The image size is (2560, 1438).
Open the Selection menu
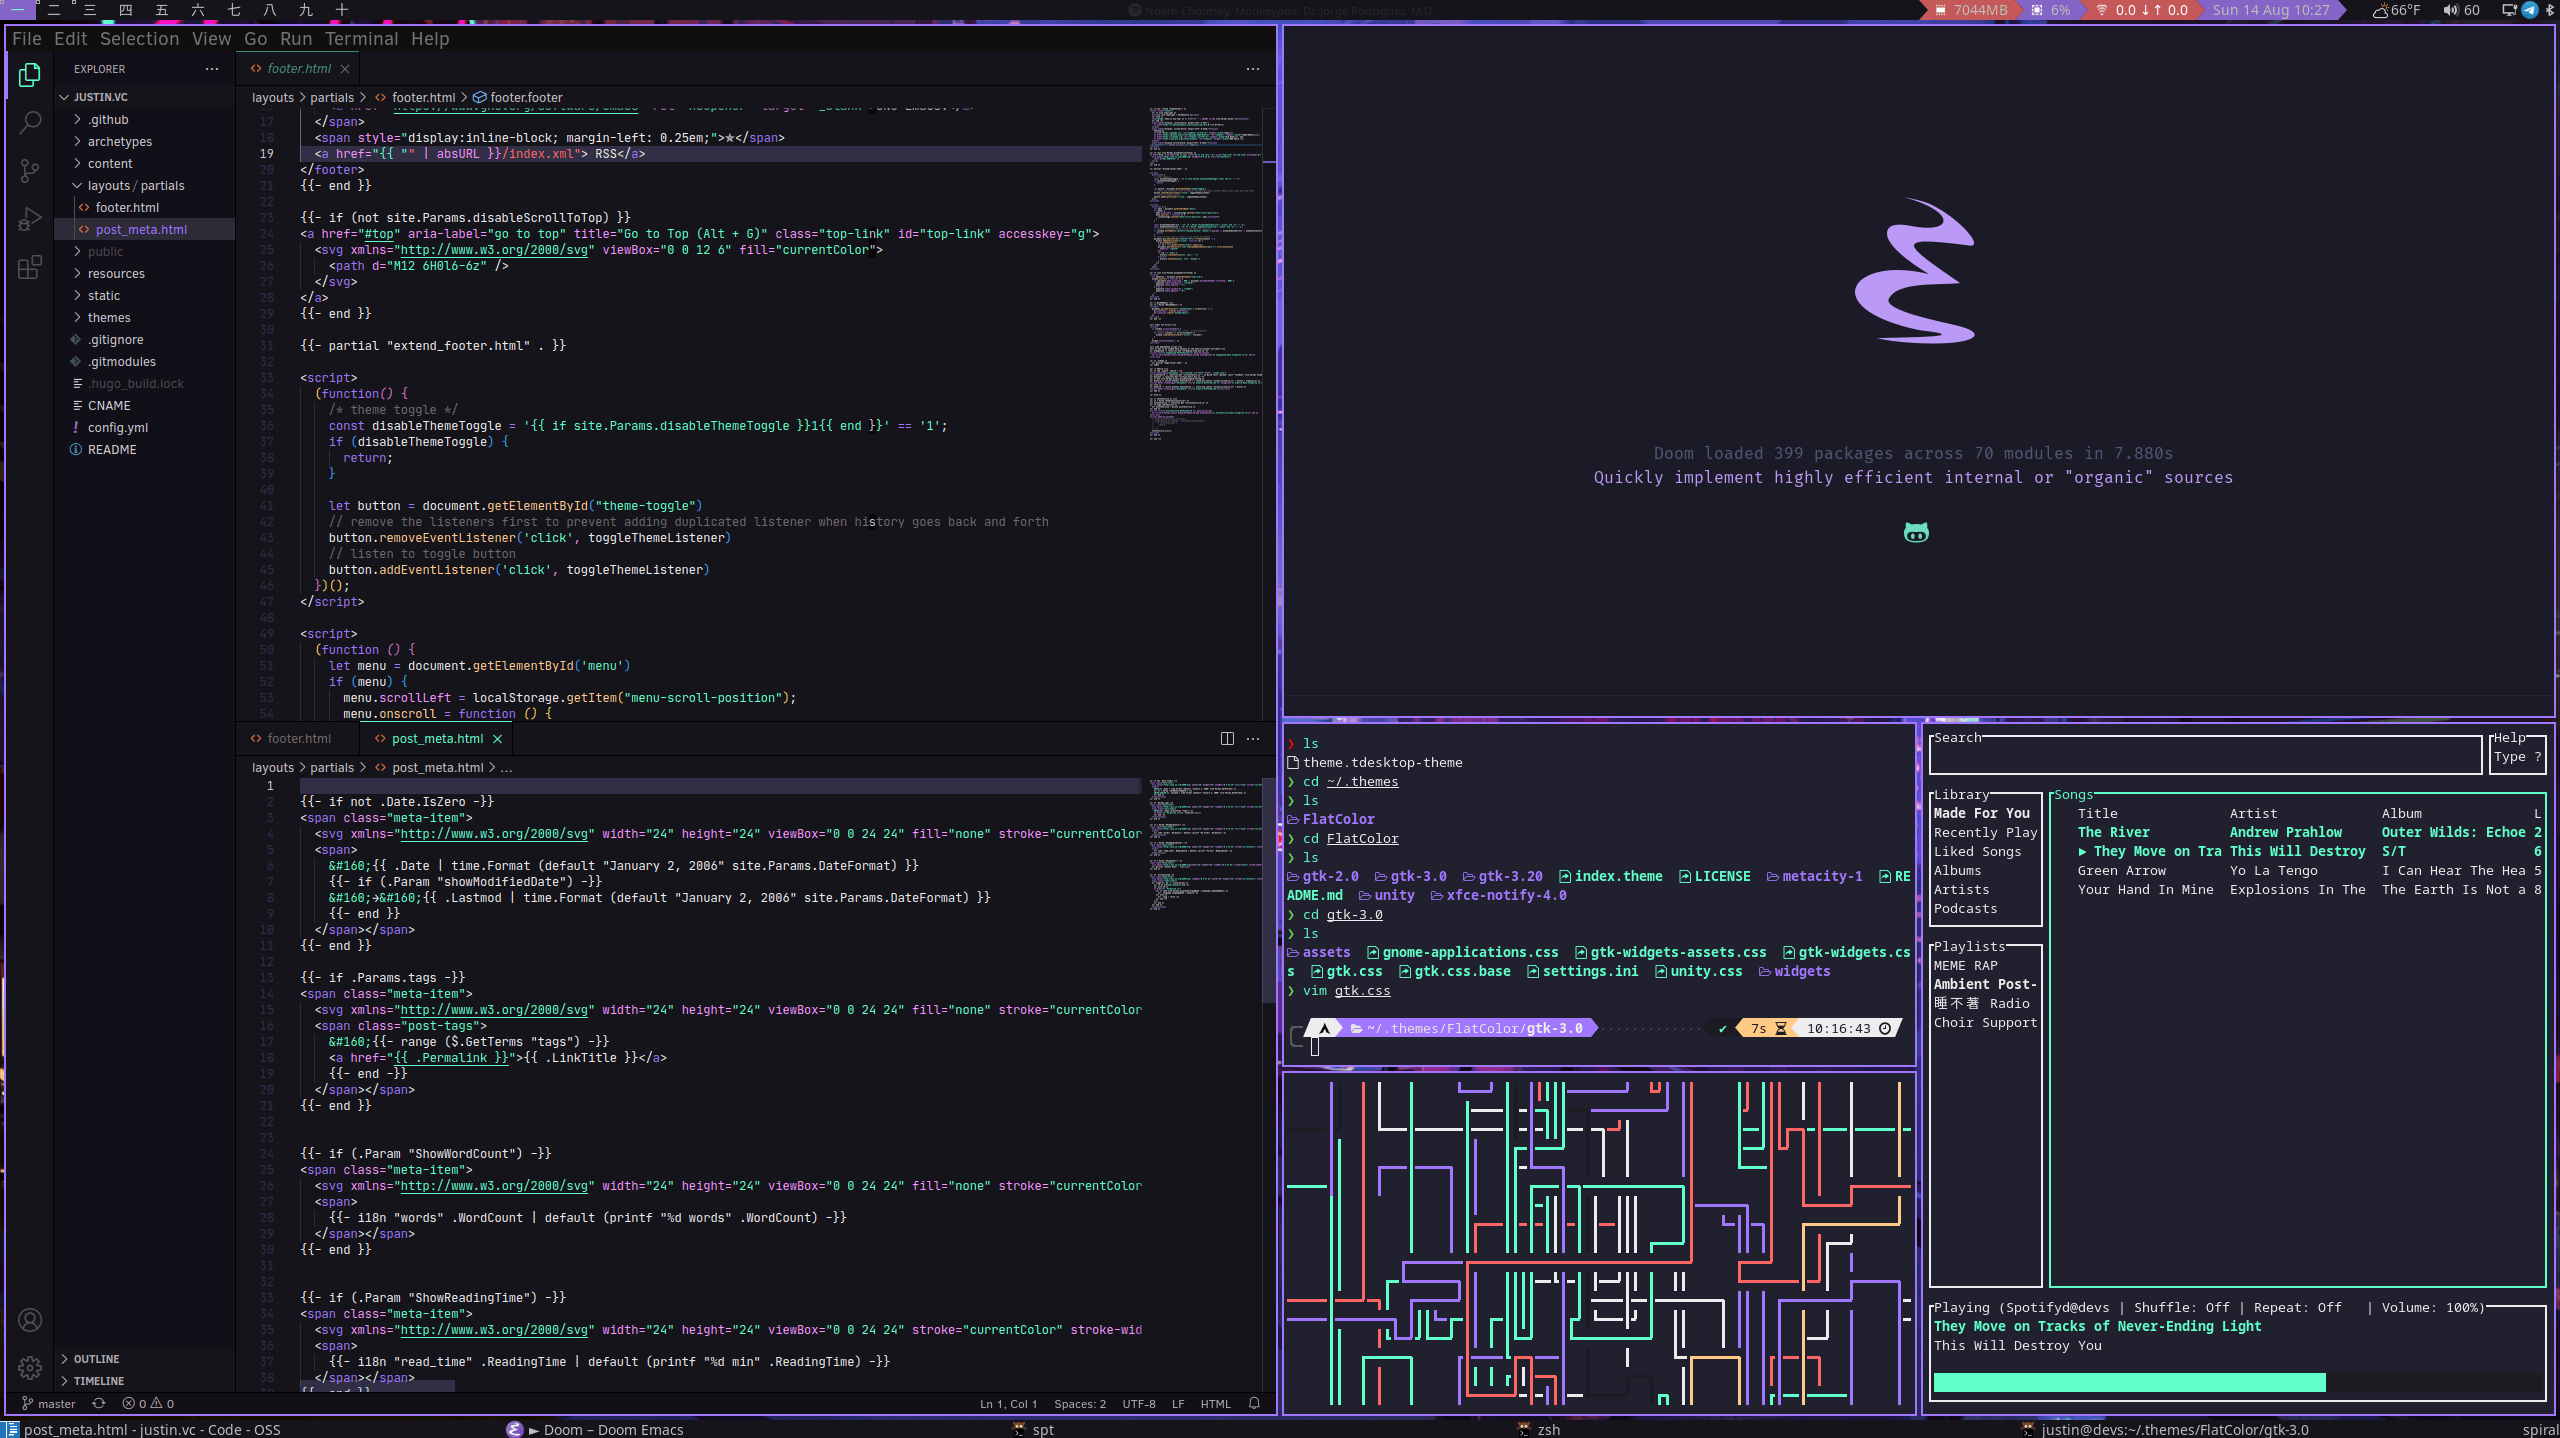(x=139, y=39)
